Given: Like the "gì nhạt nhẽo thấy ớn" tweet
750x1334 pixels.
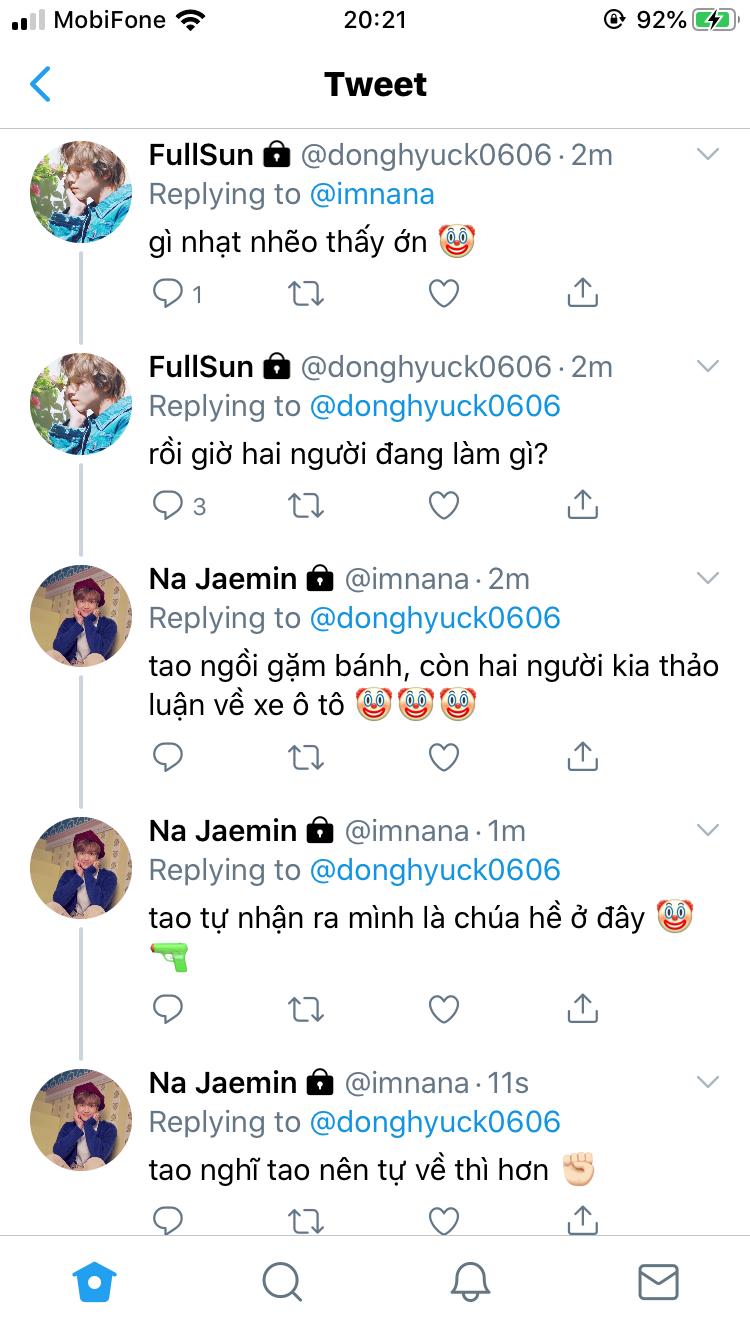Looking at the screenshot, I should [443, 293].
